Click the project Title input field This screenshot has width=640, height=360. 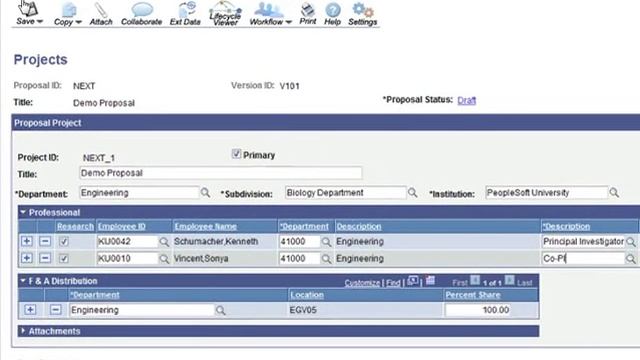[x=220, y=173]
